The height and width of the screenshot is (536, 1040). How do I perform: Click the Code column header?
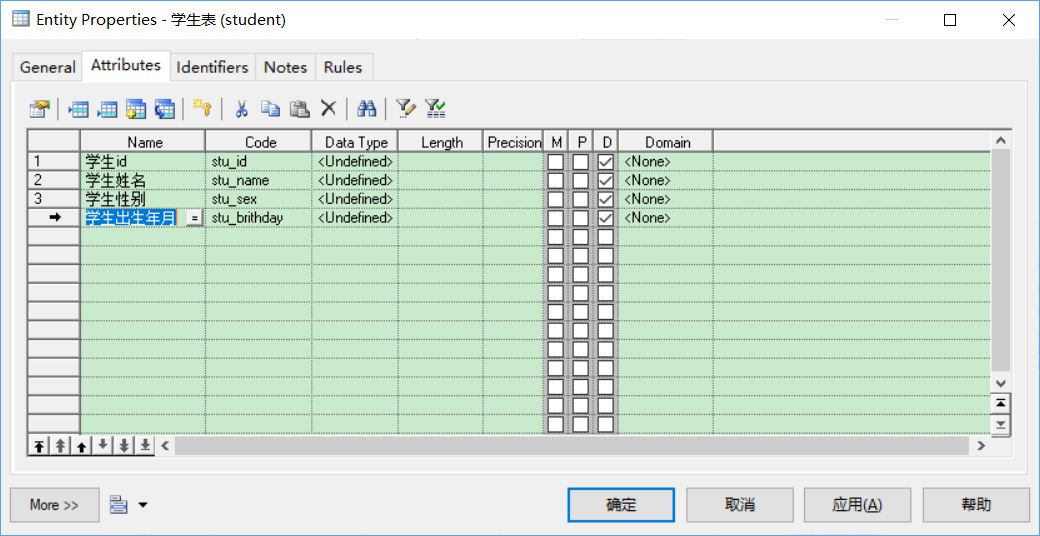[259, 142]
